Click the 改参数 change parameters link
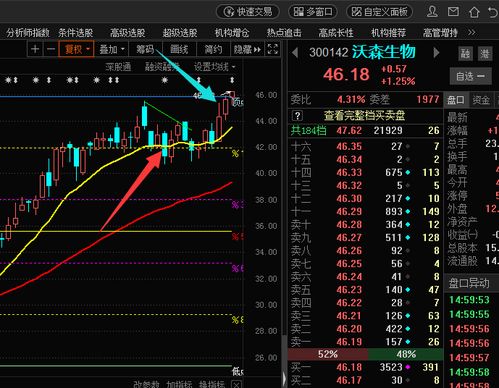This screenshot has width=499, height=388. [147, 384]
